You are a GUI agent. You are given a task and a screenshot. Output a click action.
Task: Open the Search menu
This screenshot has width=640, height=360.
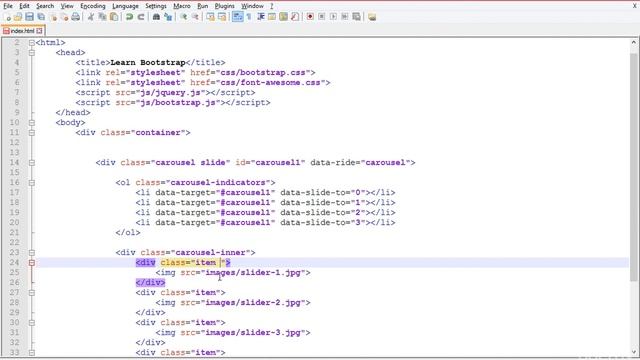tap(45, 6)
